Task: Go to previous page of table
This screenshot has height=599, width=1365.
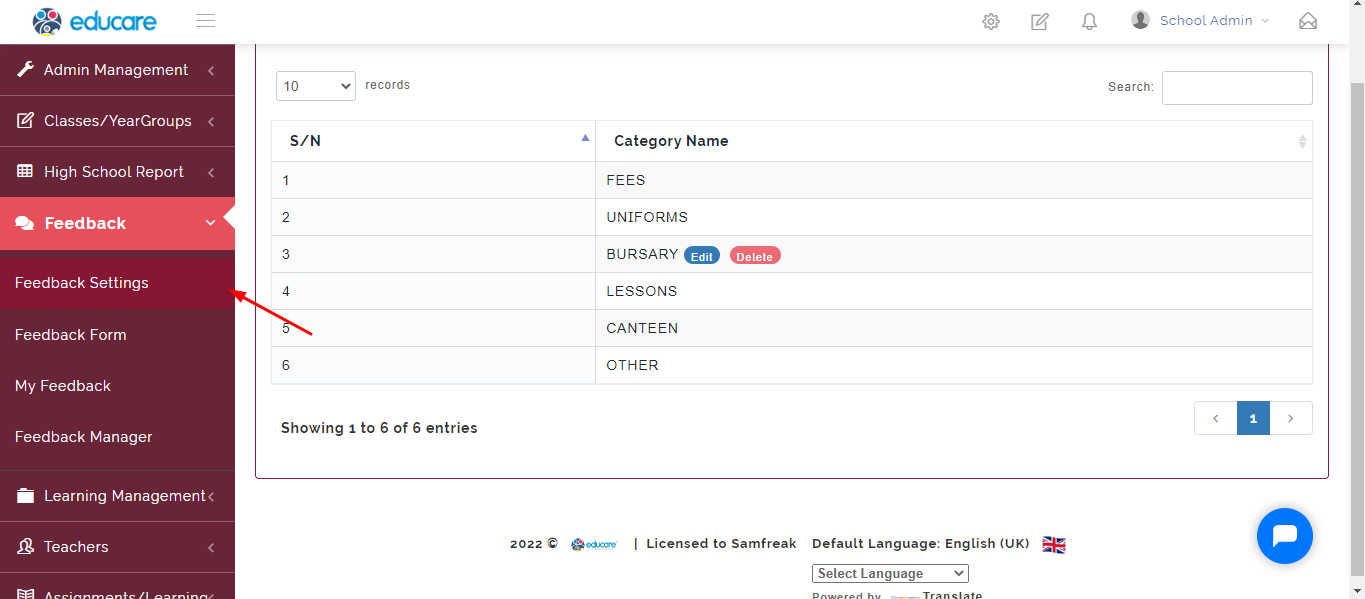Action: (1216, 418)
